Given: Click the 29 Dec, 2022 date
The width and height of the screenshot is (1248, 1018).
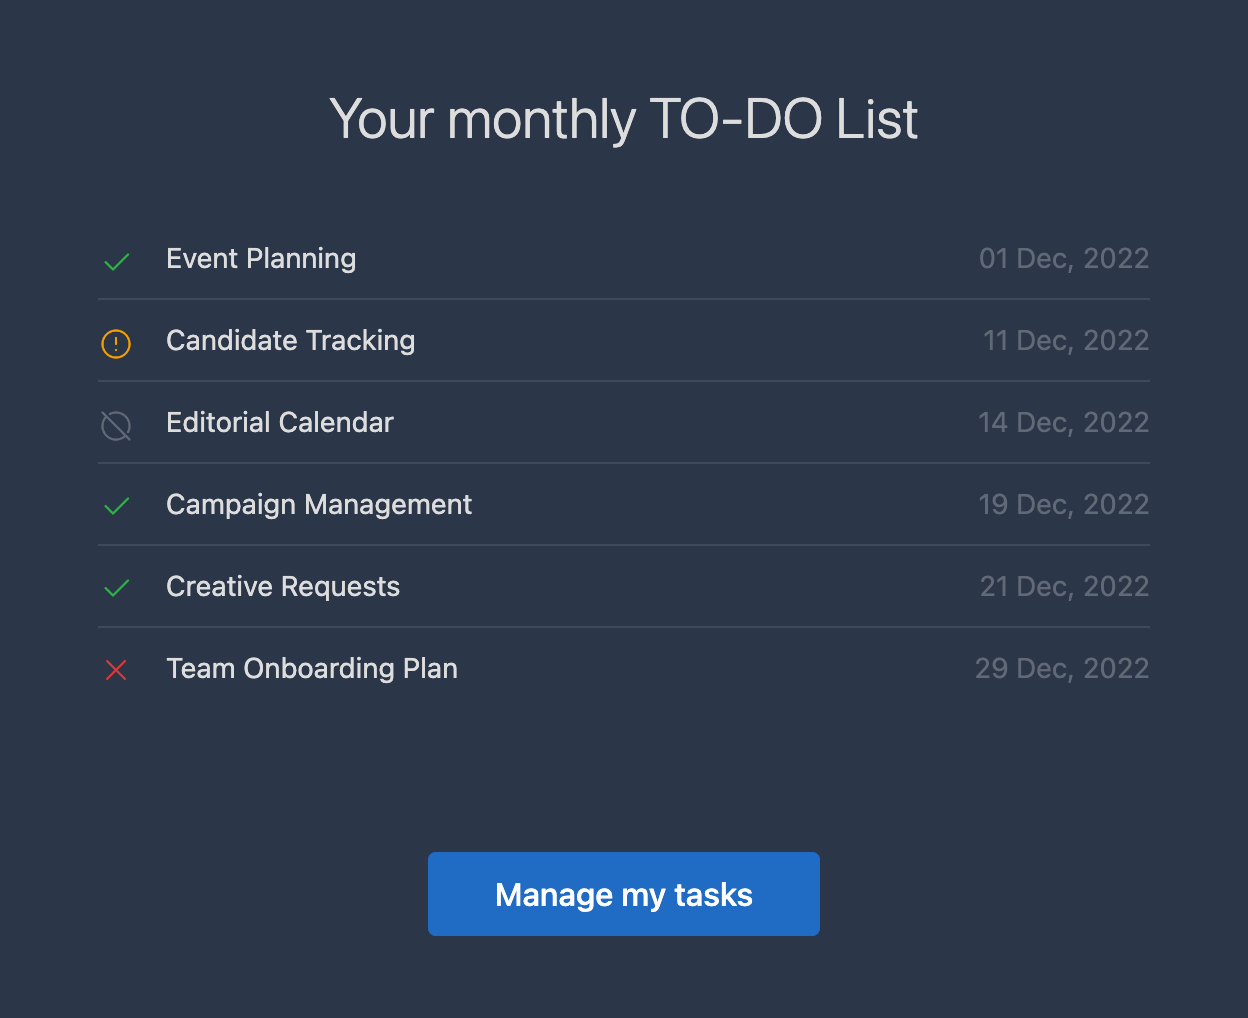Looking at the screenshot, I should (1062, 668).
